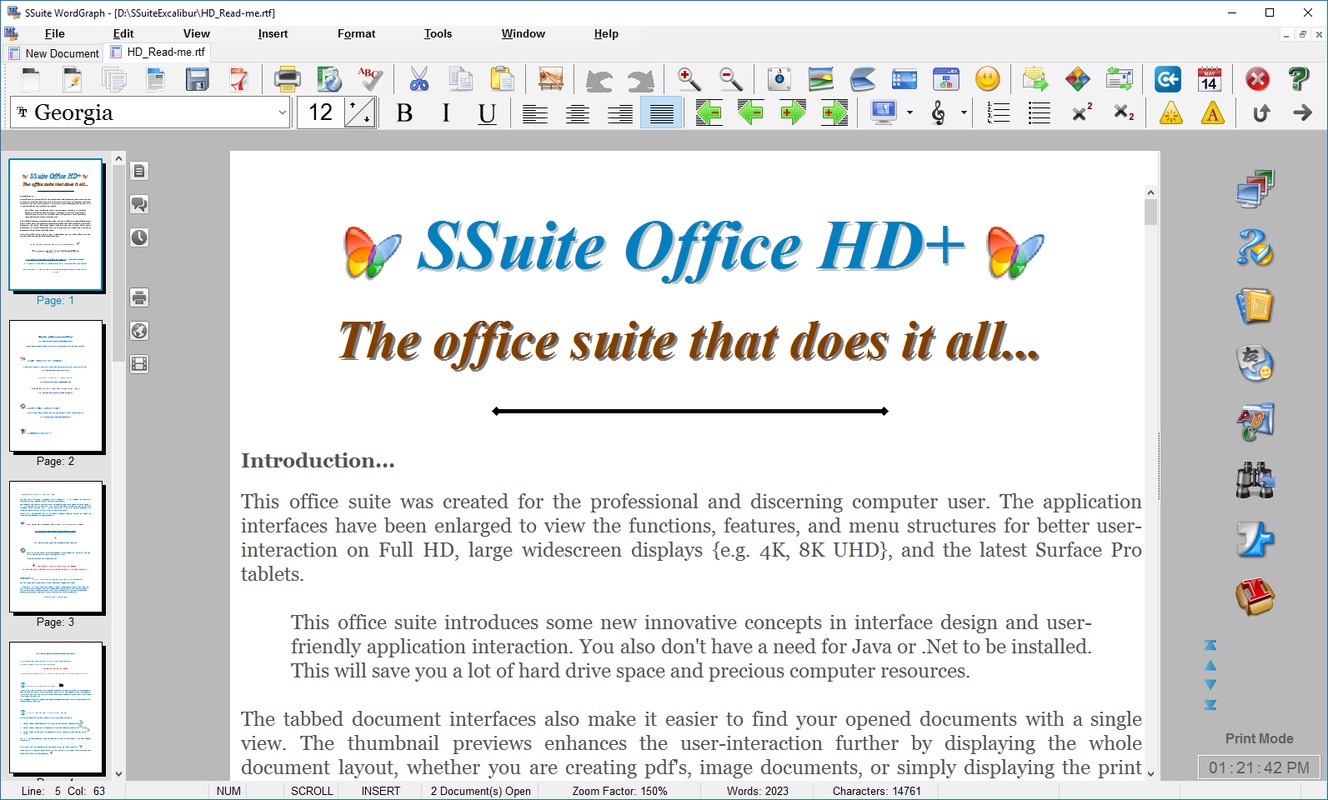Open the Format menu

click(x=356, y=34)
